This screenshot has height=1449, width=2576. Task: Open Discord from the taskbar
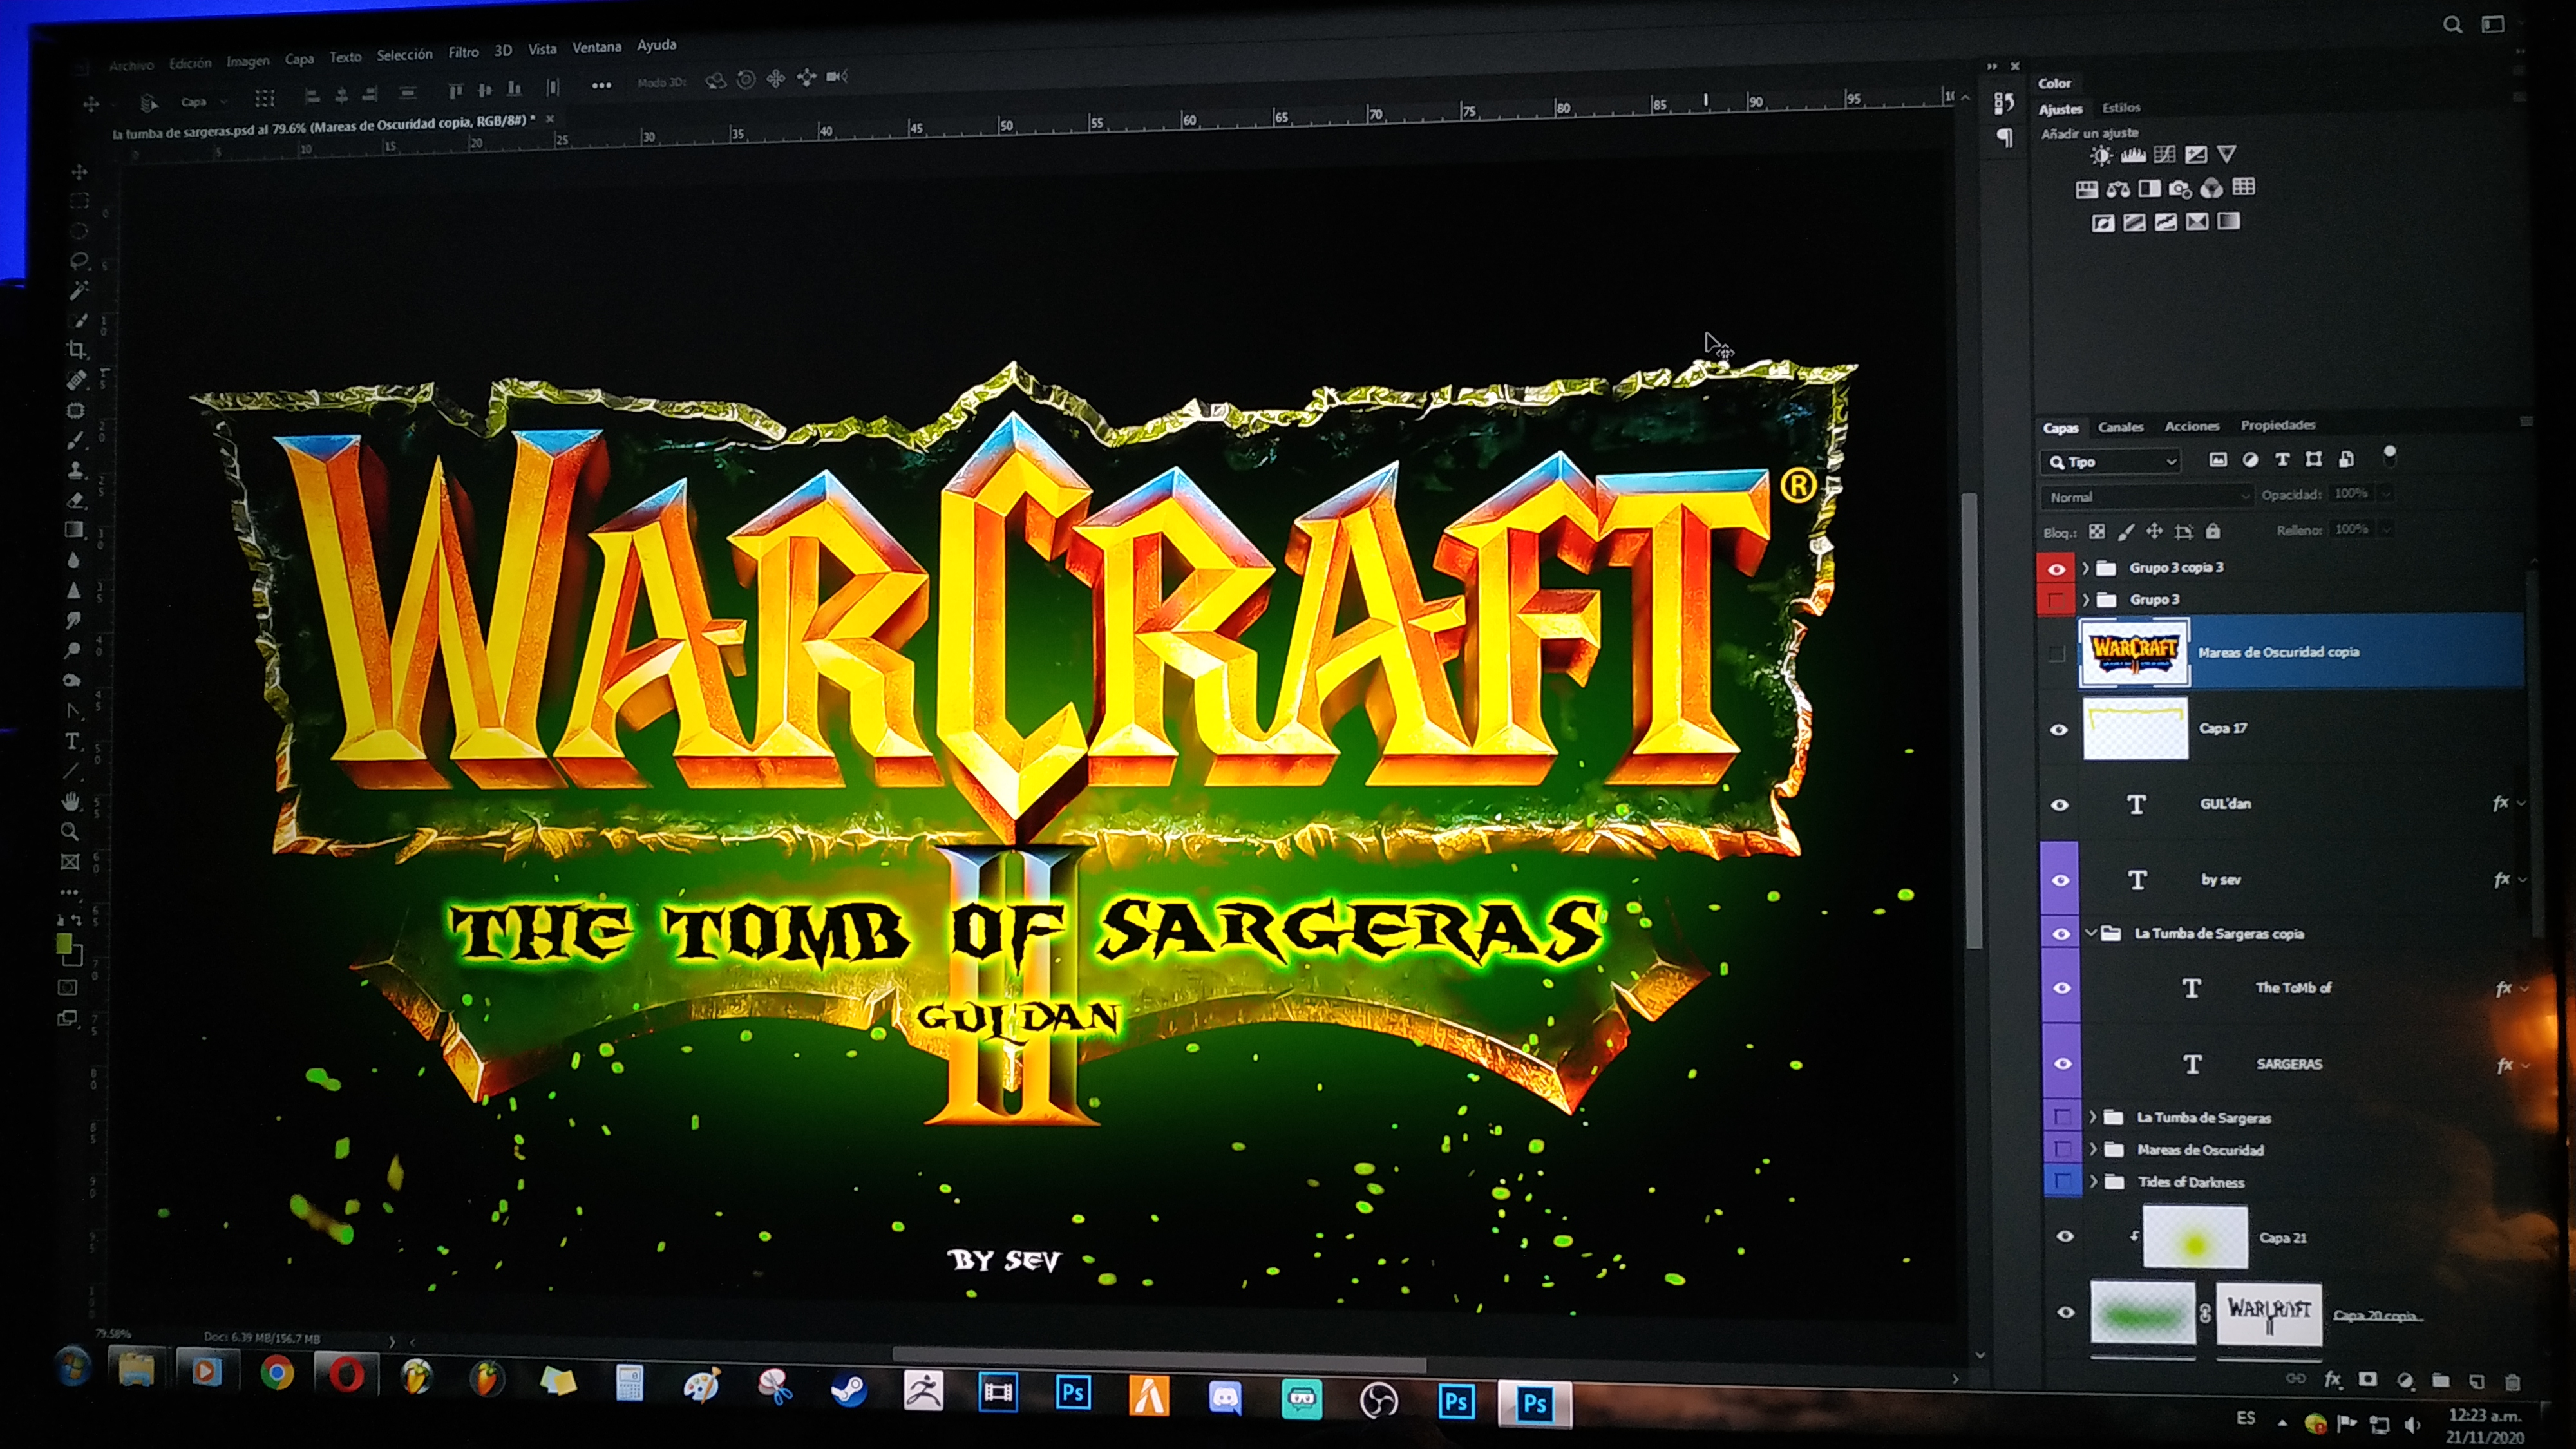click(1225, 1397)
